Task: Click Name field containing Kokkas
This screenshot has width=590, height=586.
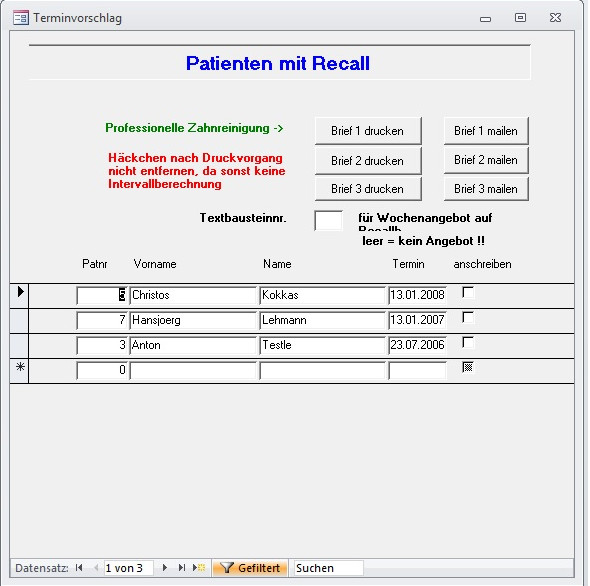Action: (322, 295)
